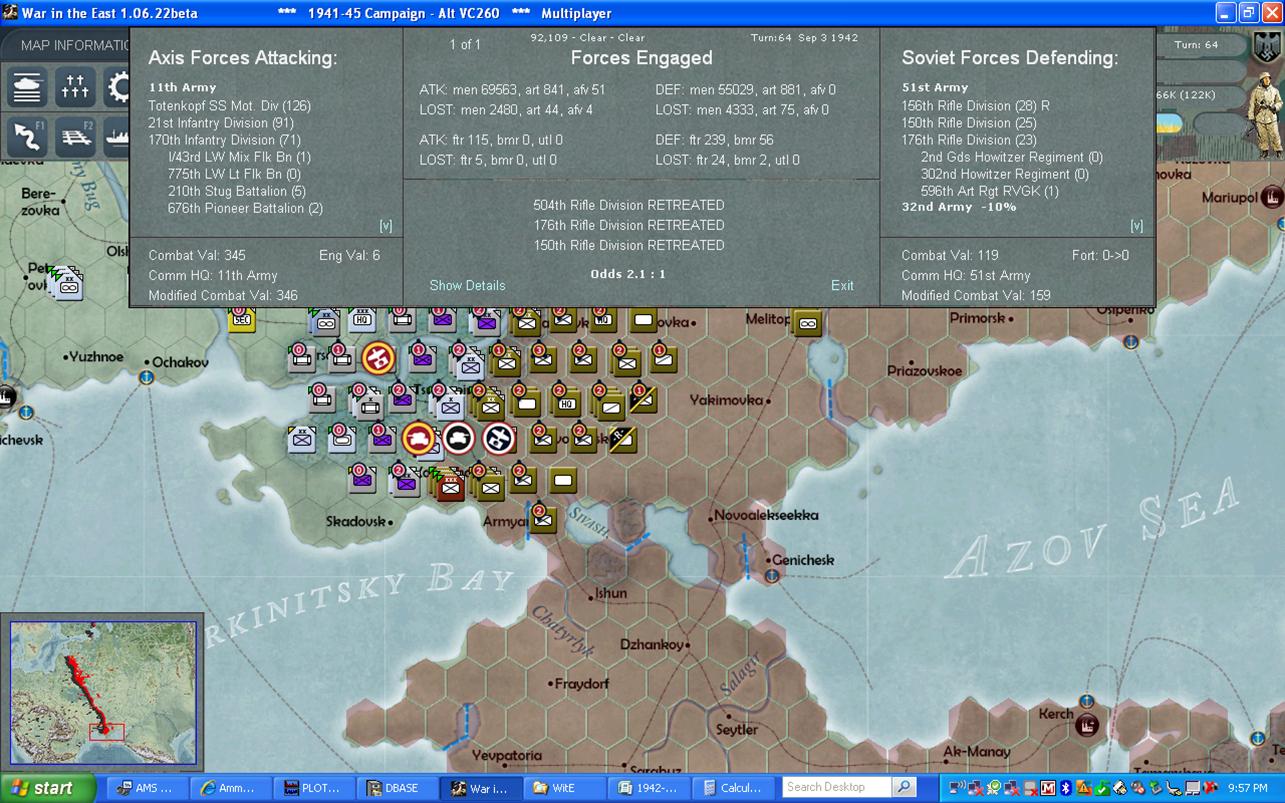Open the Windows Start menu
This screenshot has height=803, width=1285.
47,788
